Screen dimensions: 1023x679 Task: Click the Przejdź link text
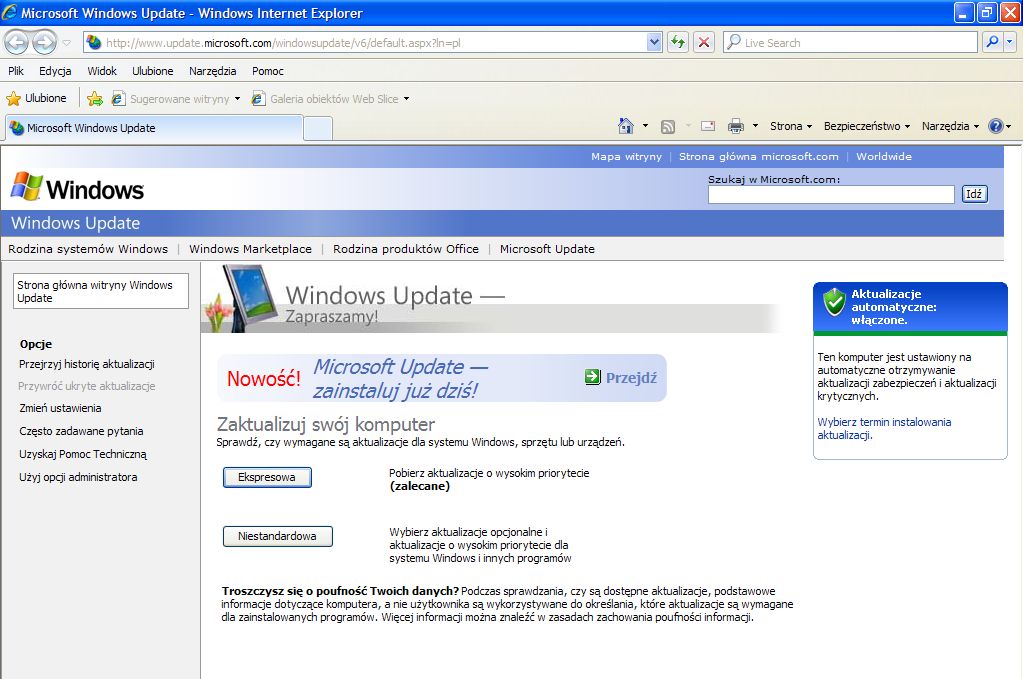pyautogui.click(x=631, y=378)
